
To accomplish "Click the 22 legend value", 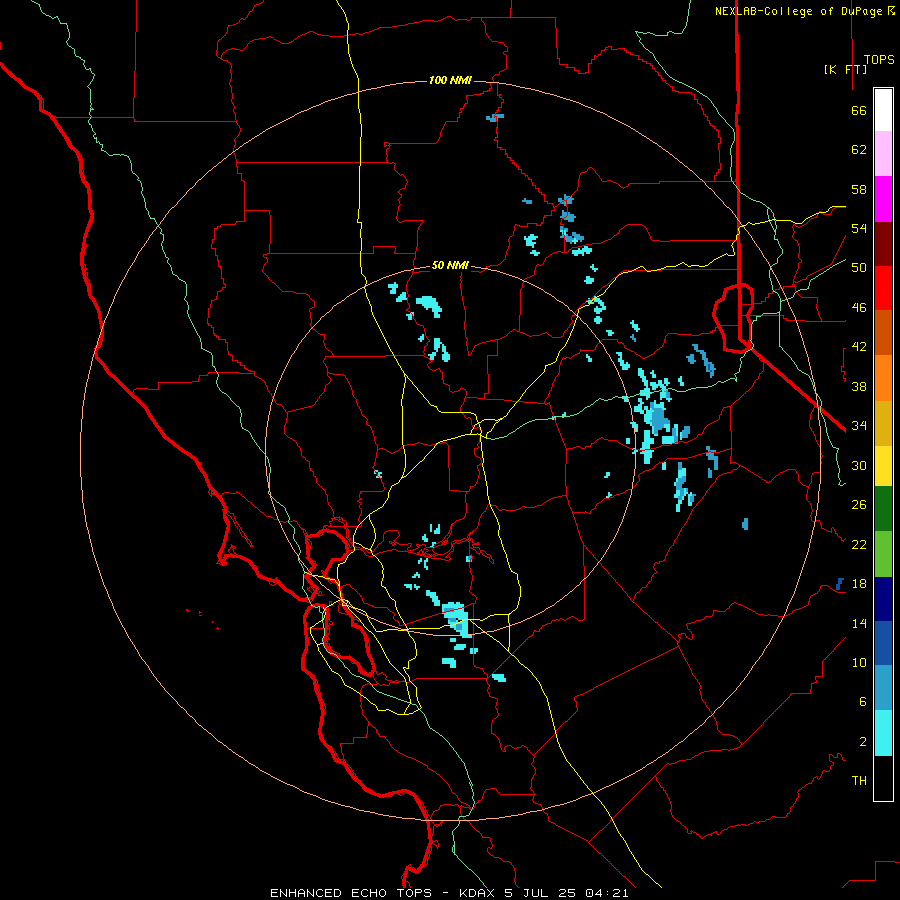I will pyautogui.click(x=859, y=544).
